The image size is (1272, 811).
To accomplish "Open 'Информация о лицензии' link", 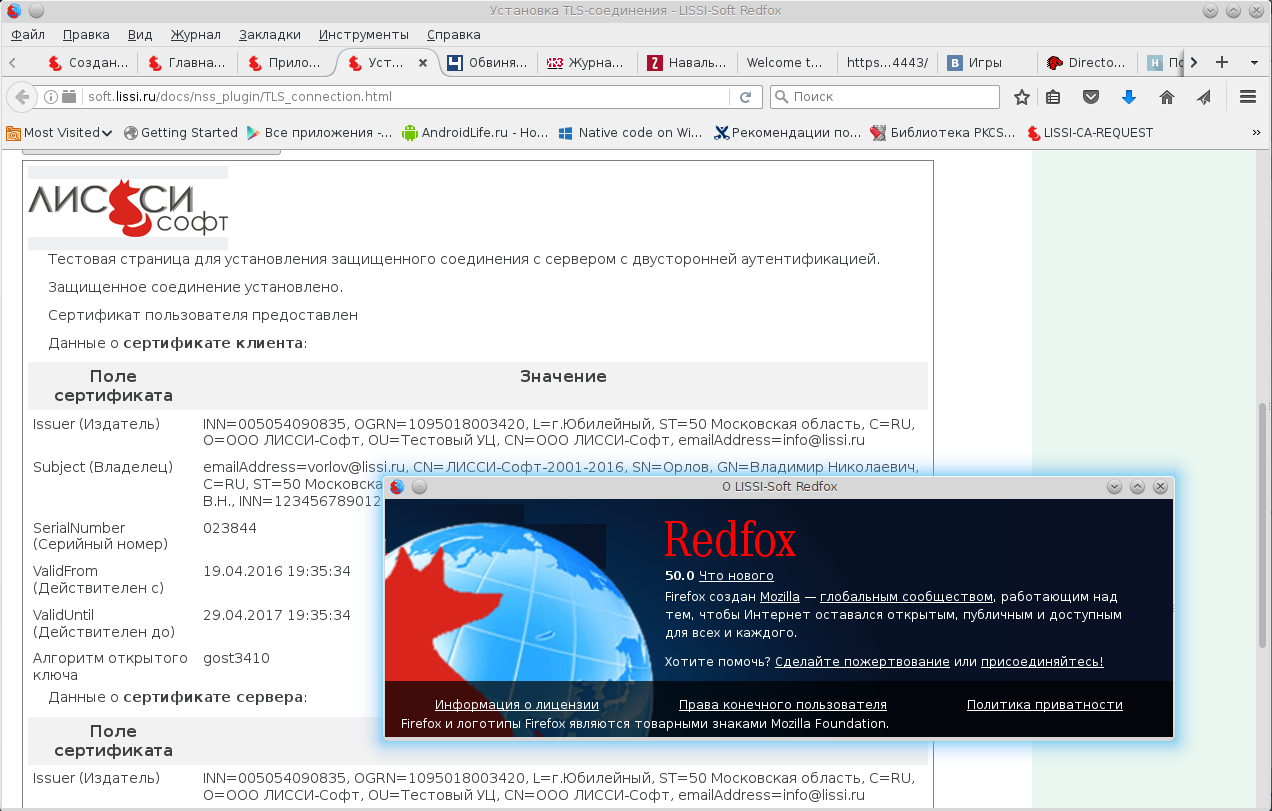I will click(x=517, y=705).
